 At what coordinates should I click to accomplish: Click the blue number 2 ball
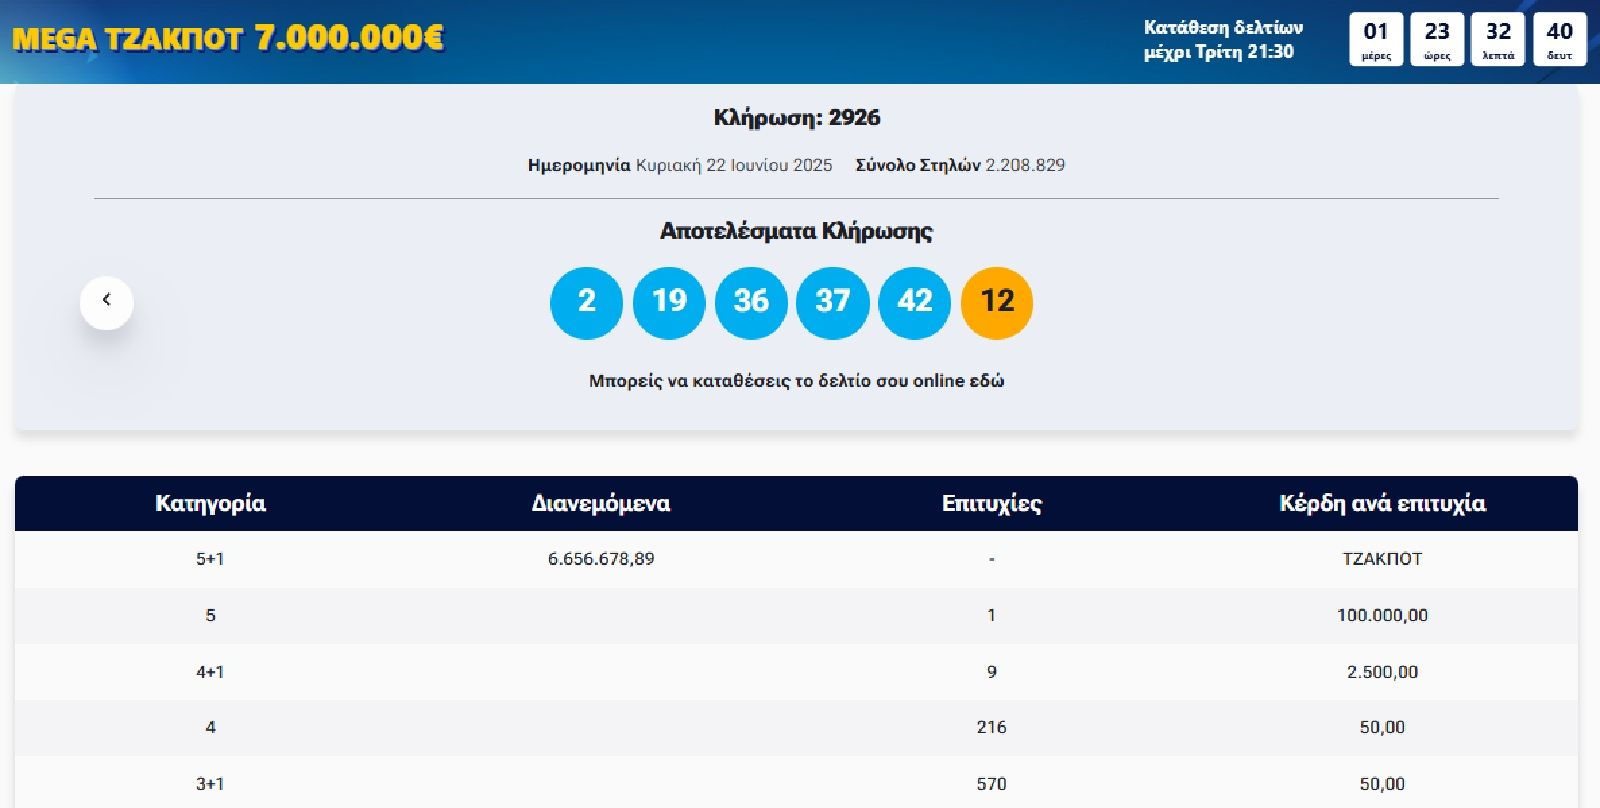586,302
